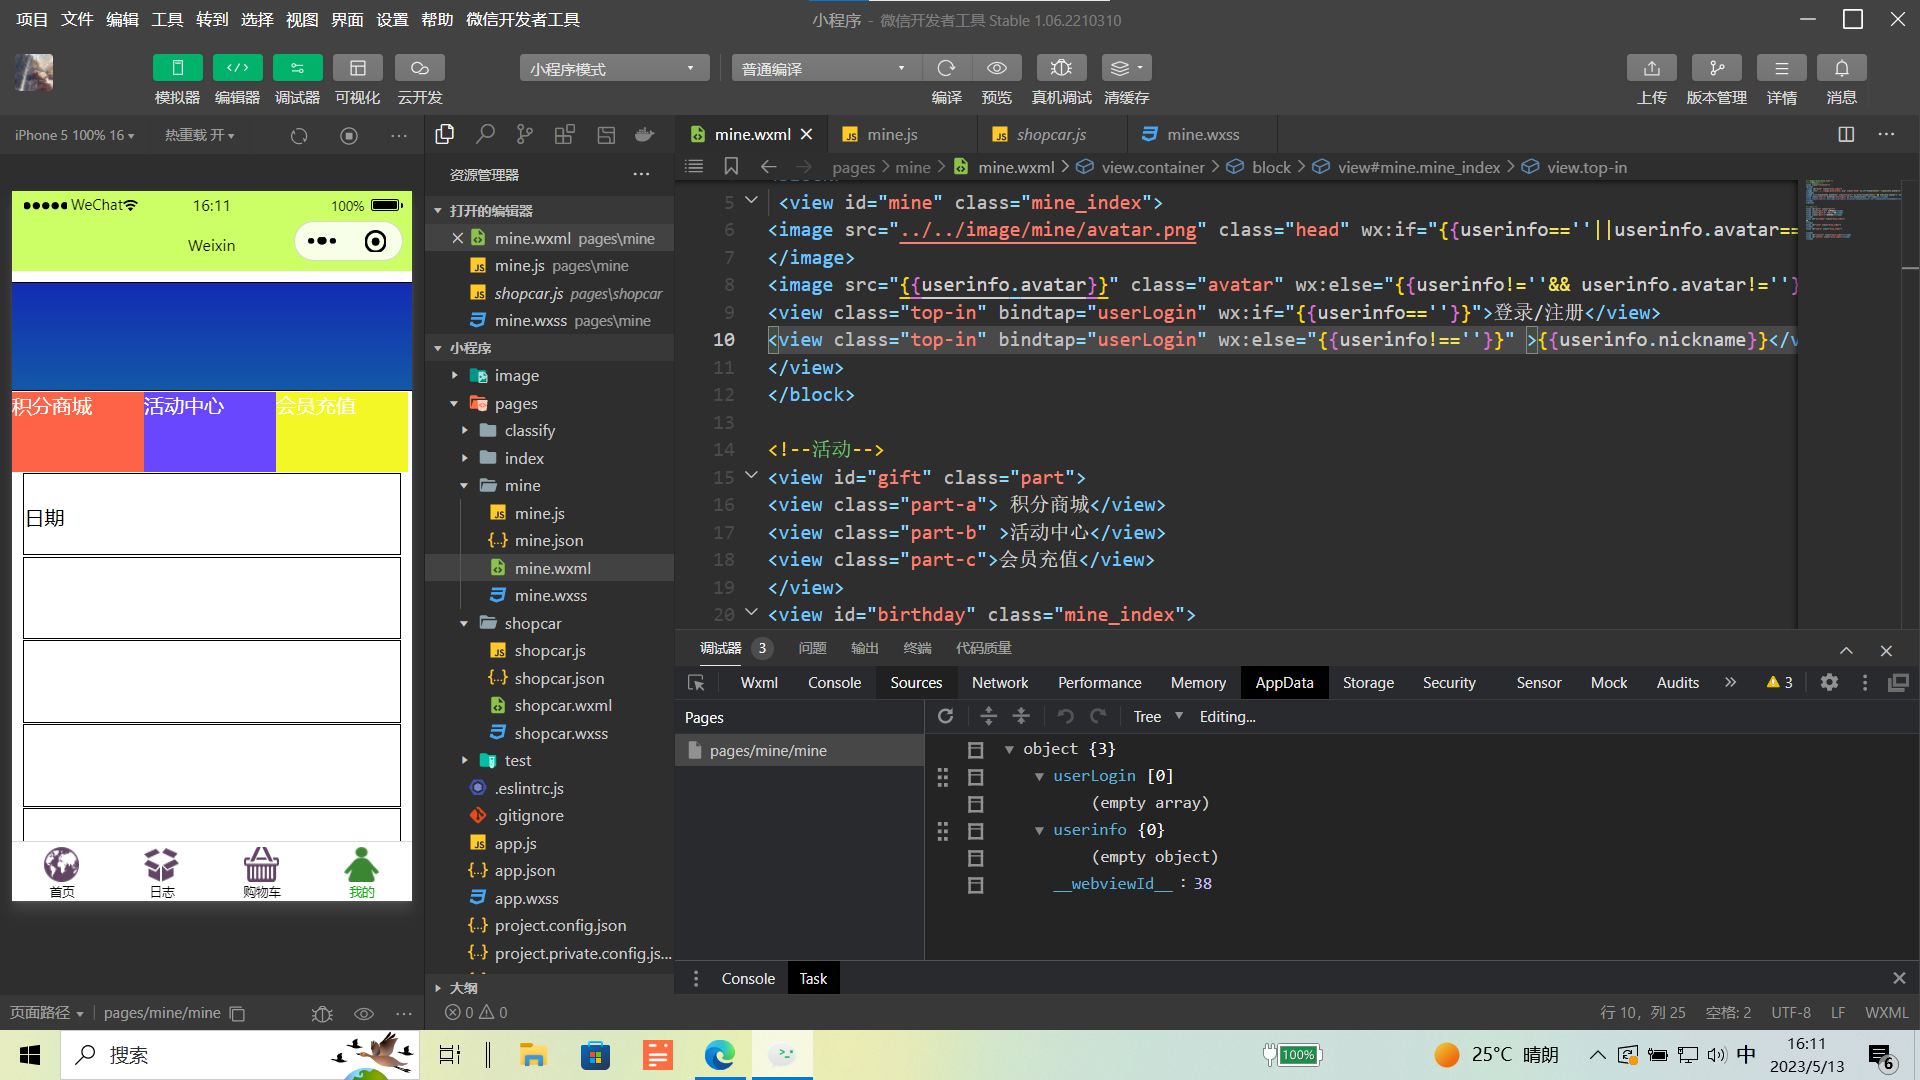1920x1080 pixels.
Task: Toggle the Debugger (调试器) toolbar button
Action: pos(297,68)
